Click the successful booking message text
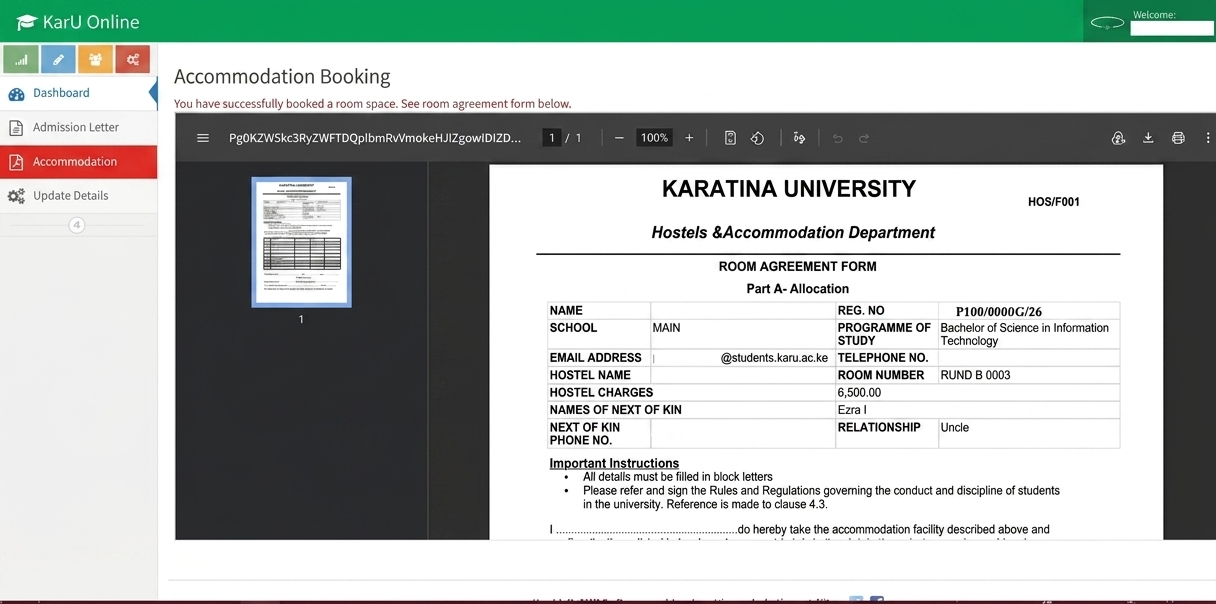 tap(373, 104)
